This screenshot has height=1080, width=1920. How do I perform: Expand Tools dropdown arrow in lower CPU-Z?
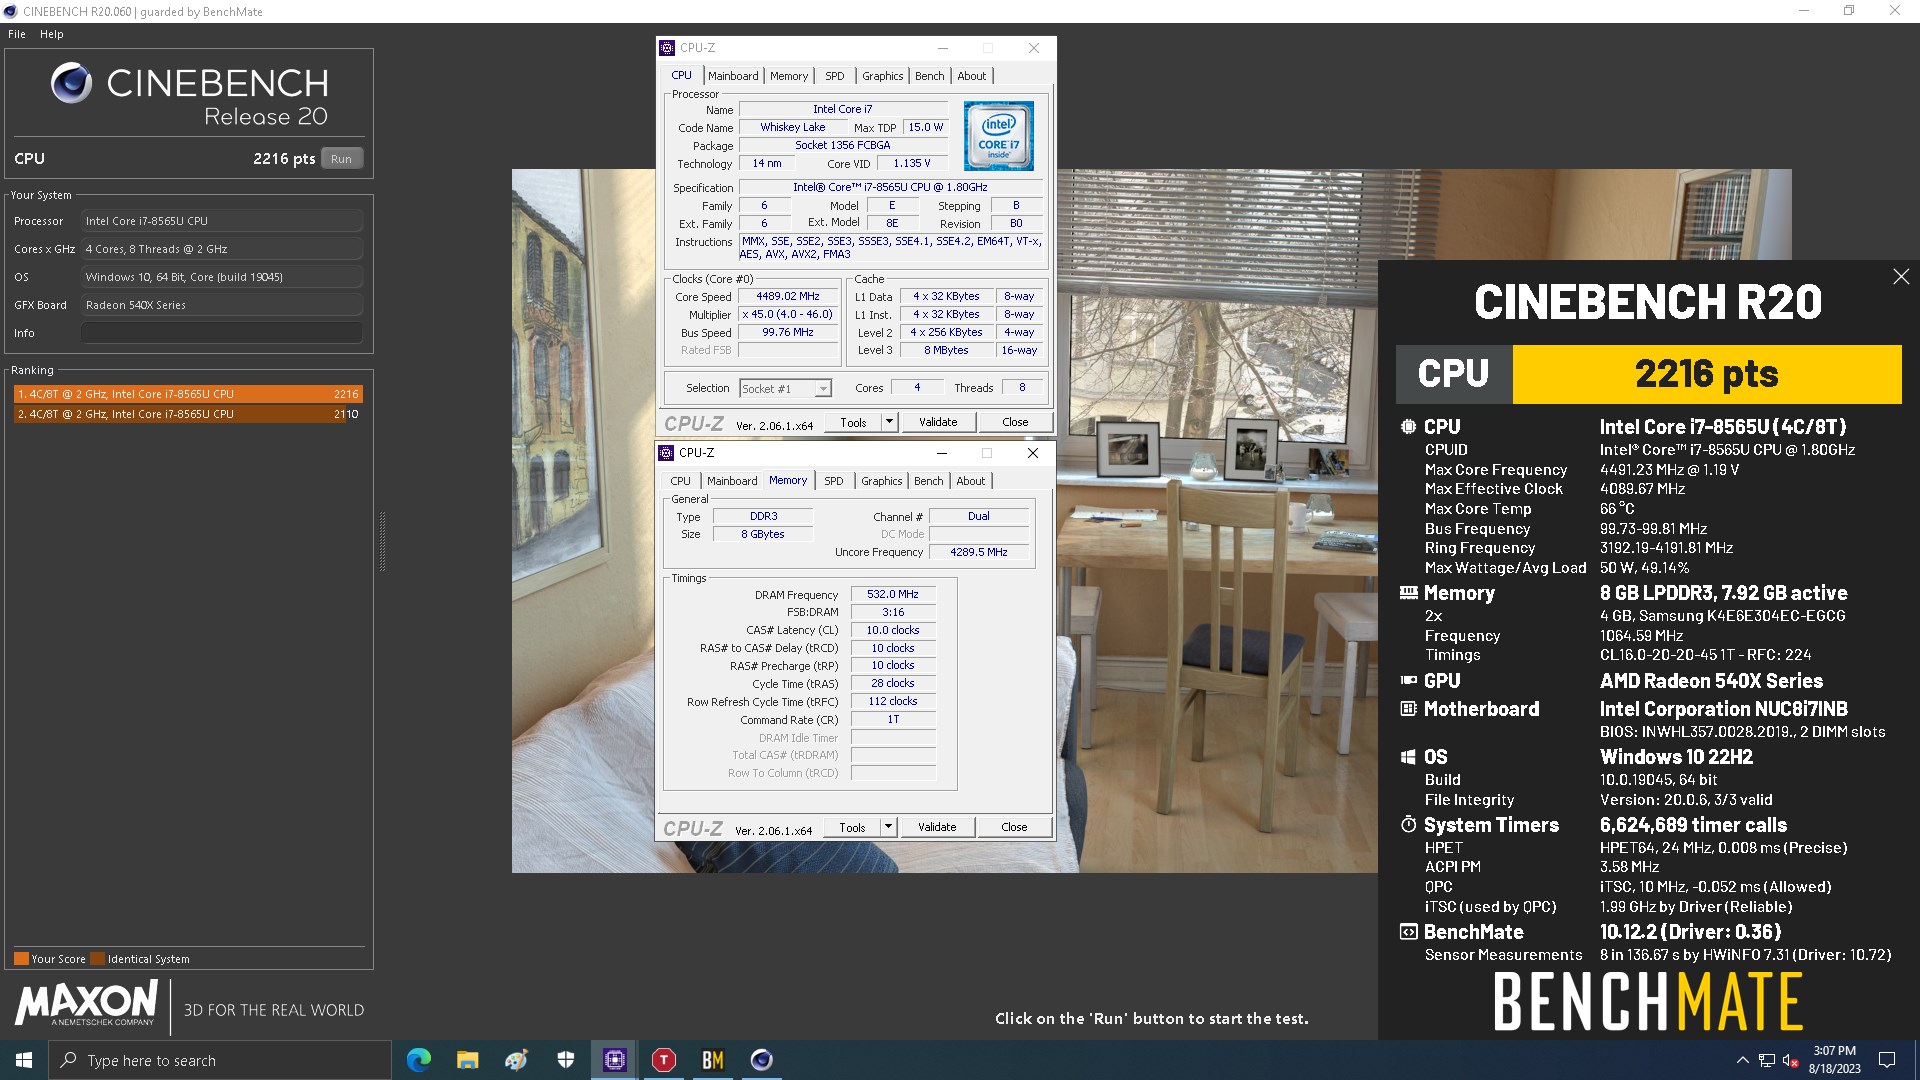click(888, 828)
